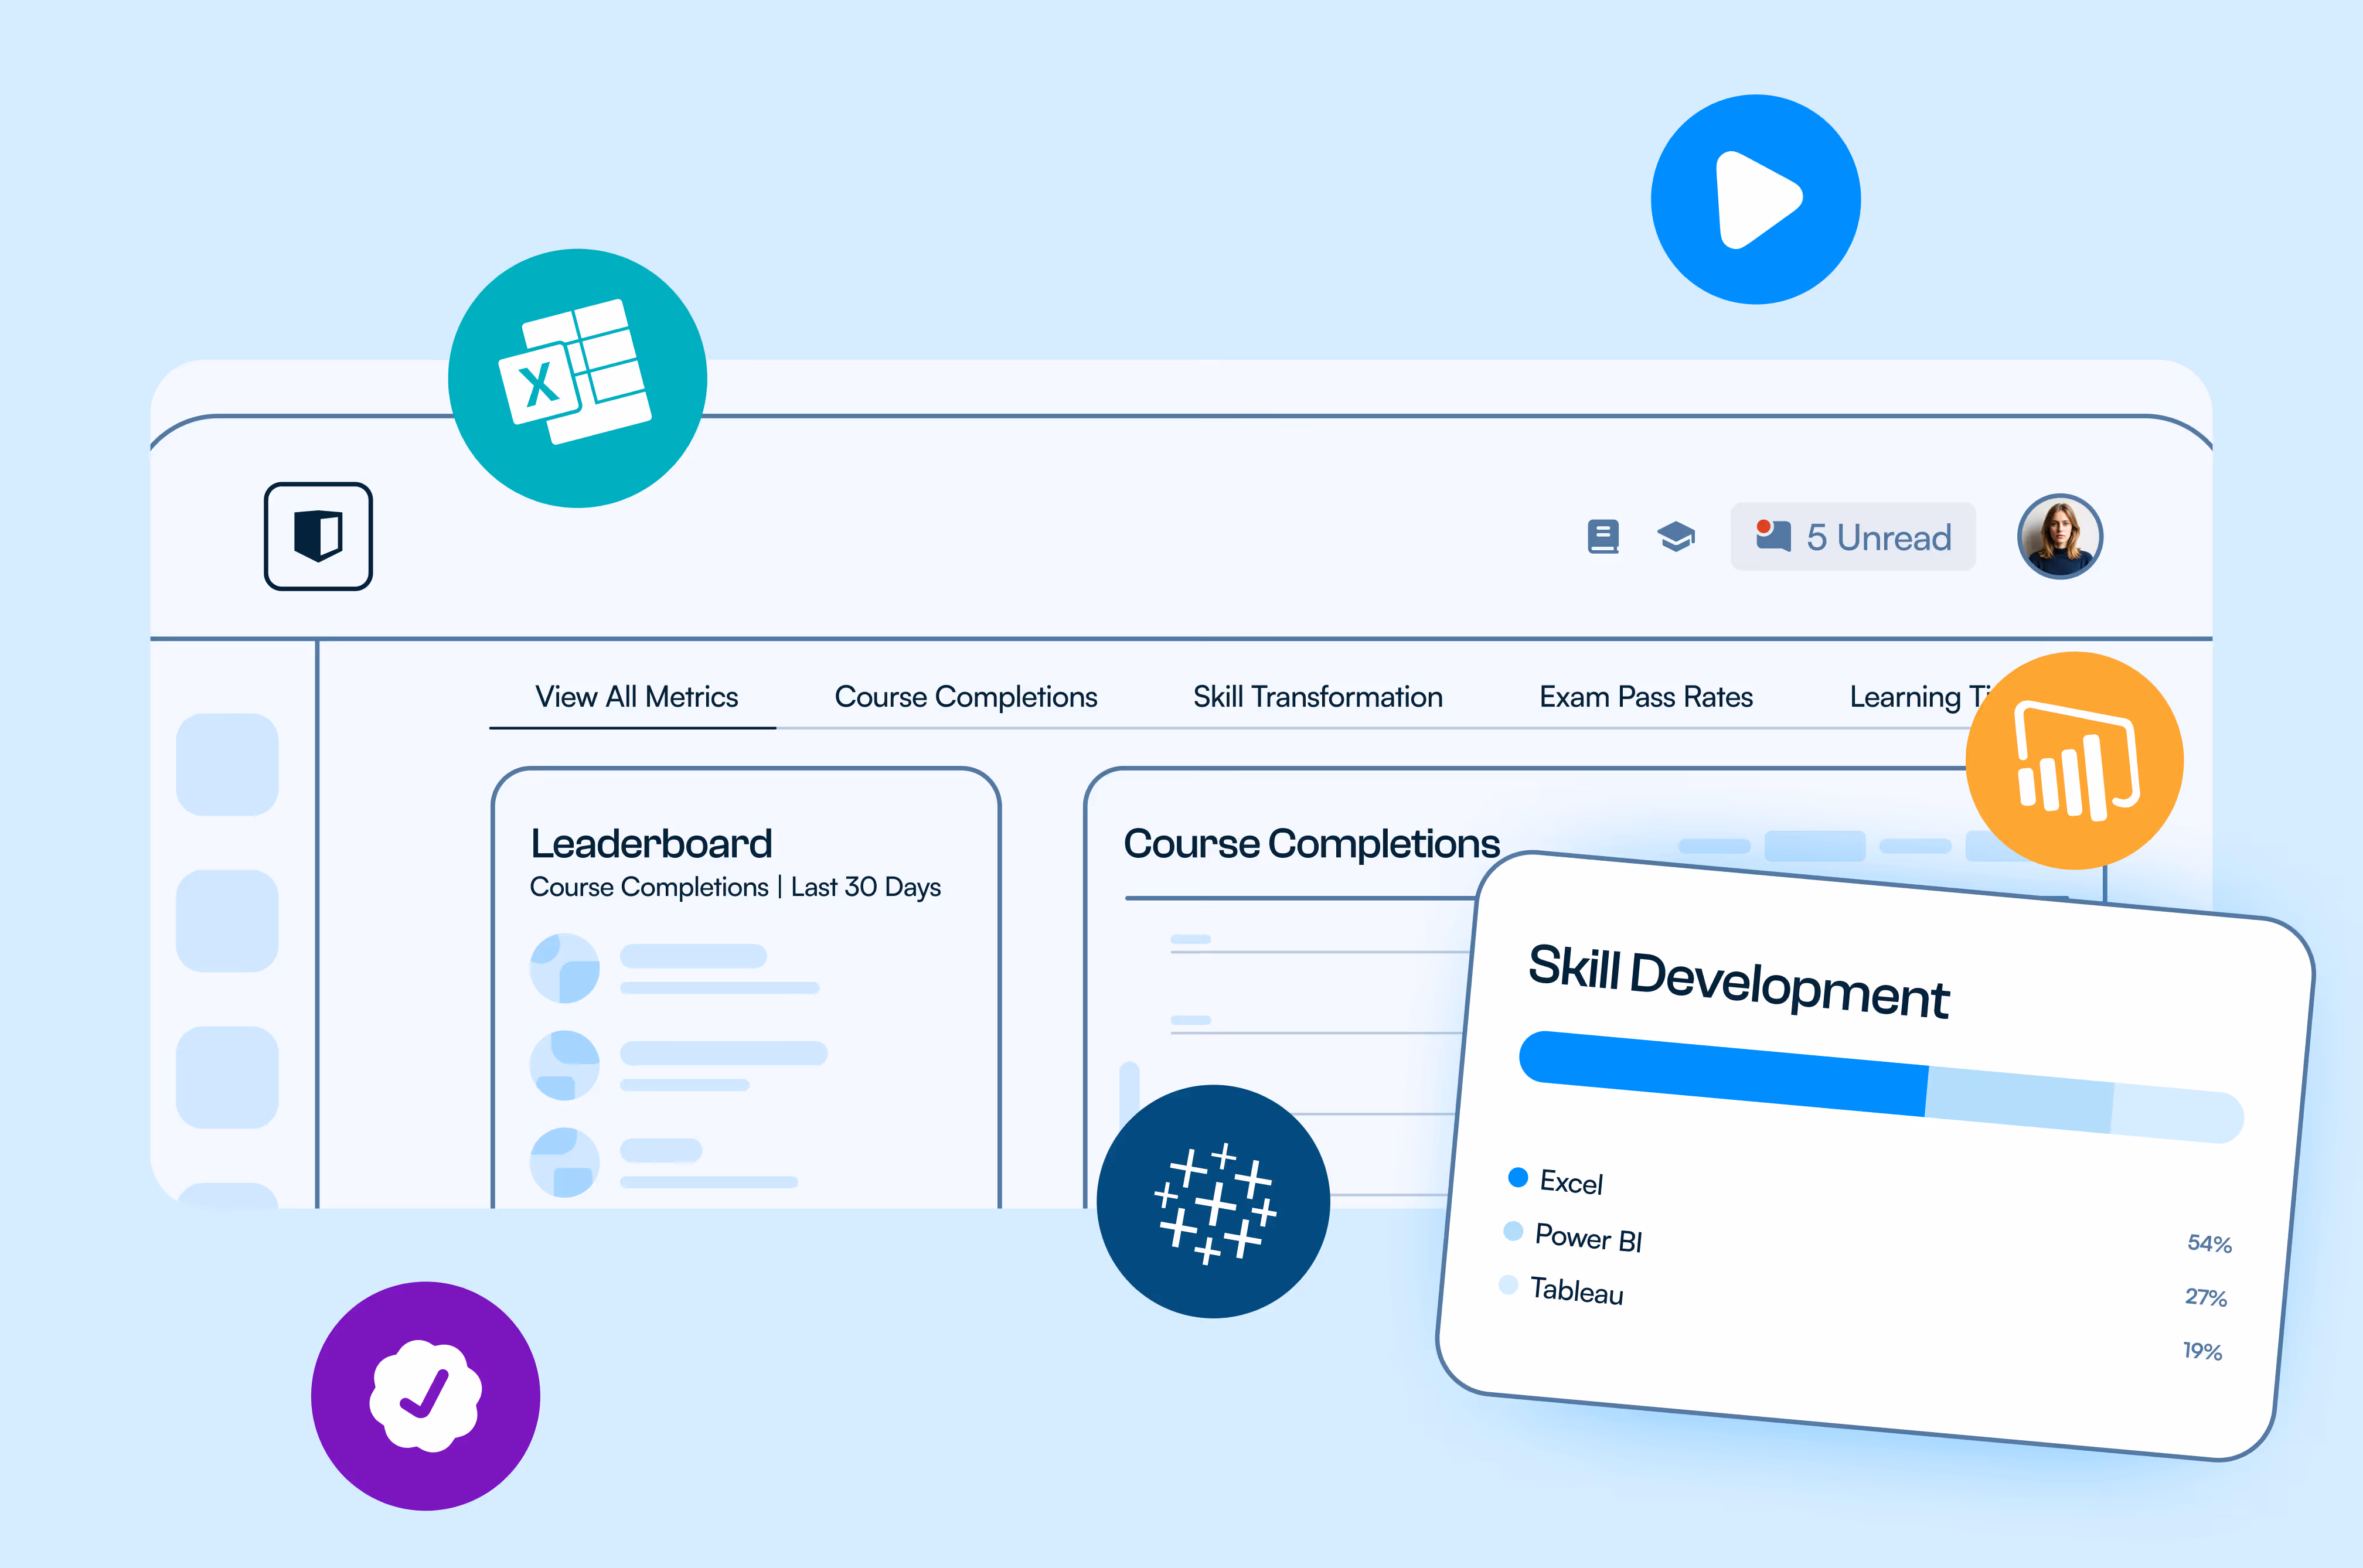Click the Power BI legend label

(x=1588, y=1238)
